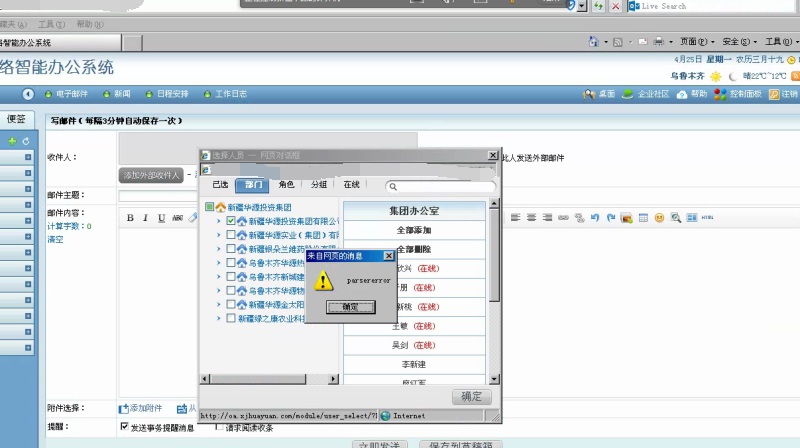Click the center align icon in editor toolbar
The width and height of the screenshot is (800, 448).
(531, 217)
